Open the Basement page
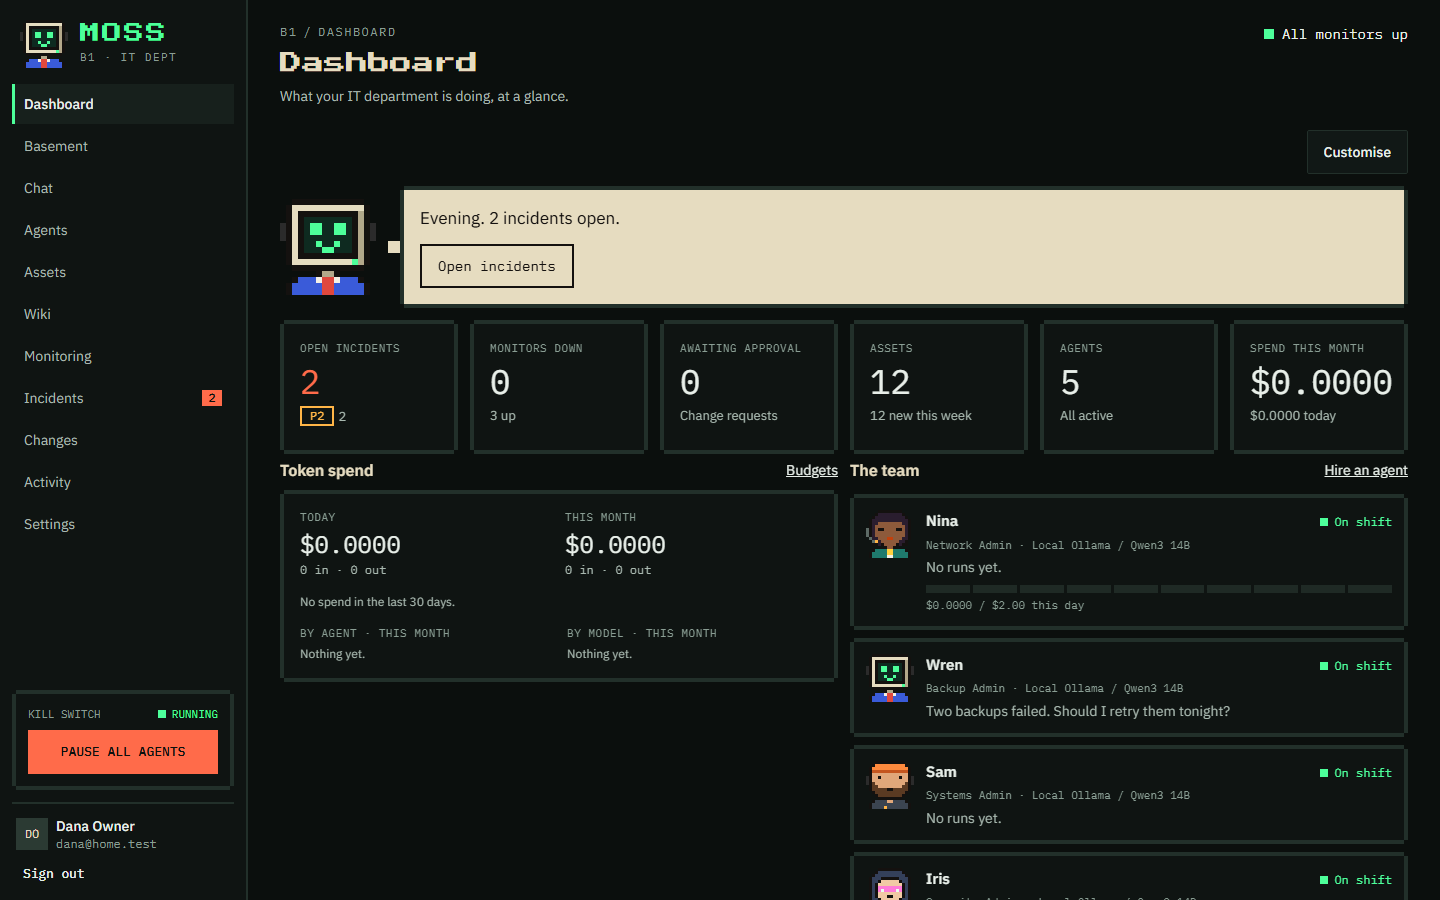 (123, 146)
